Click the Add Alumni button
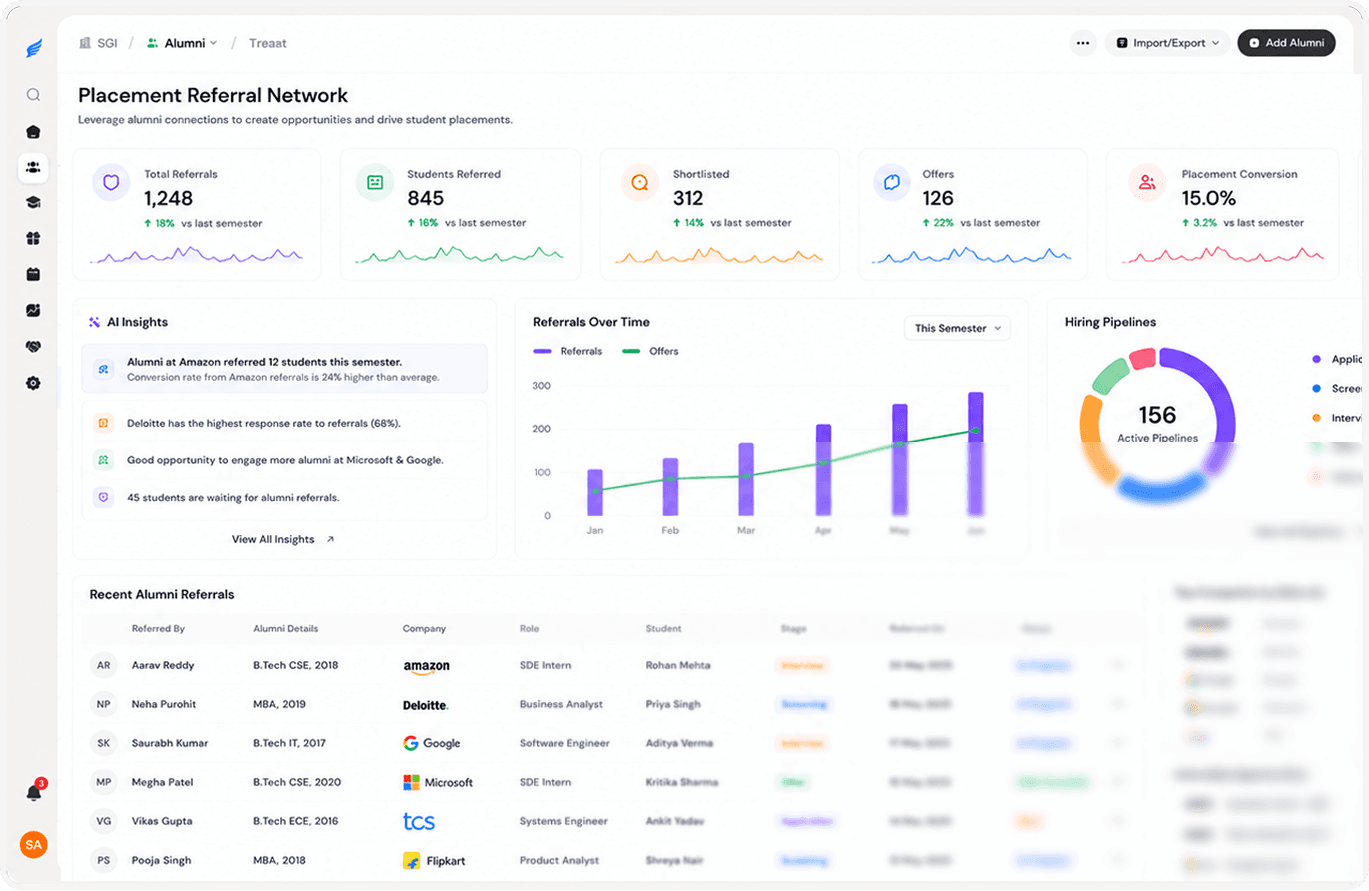The image size is (1369, 891). point(1286,43)
